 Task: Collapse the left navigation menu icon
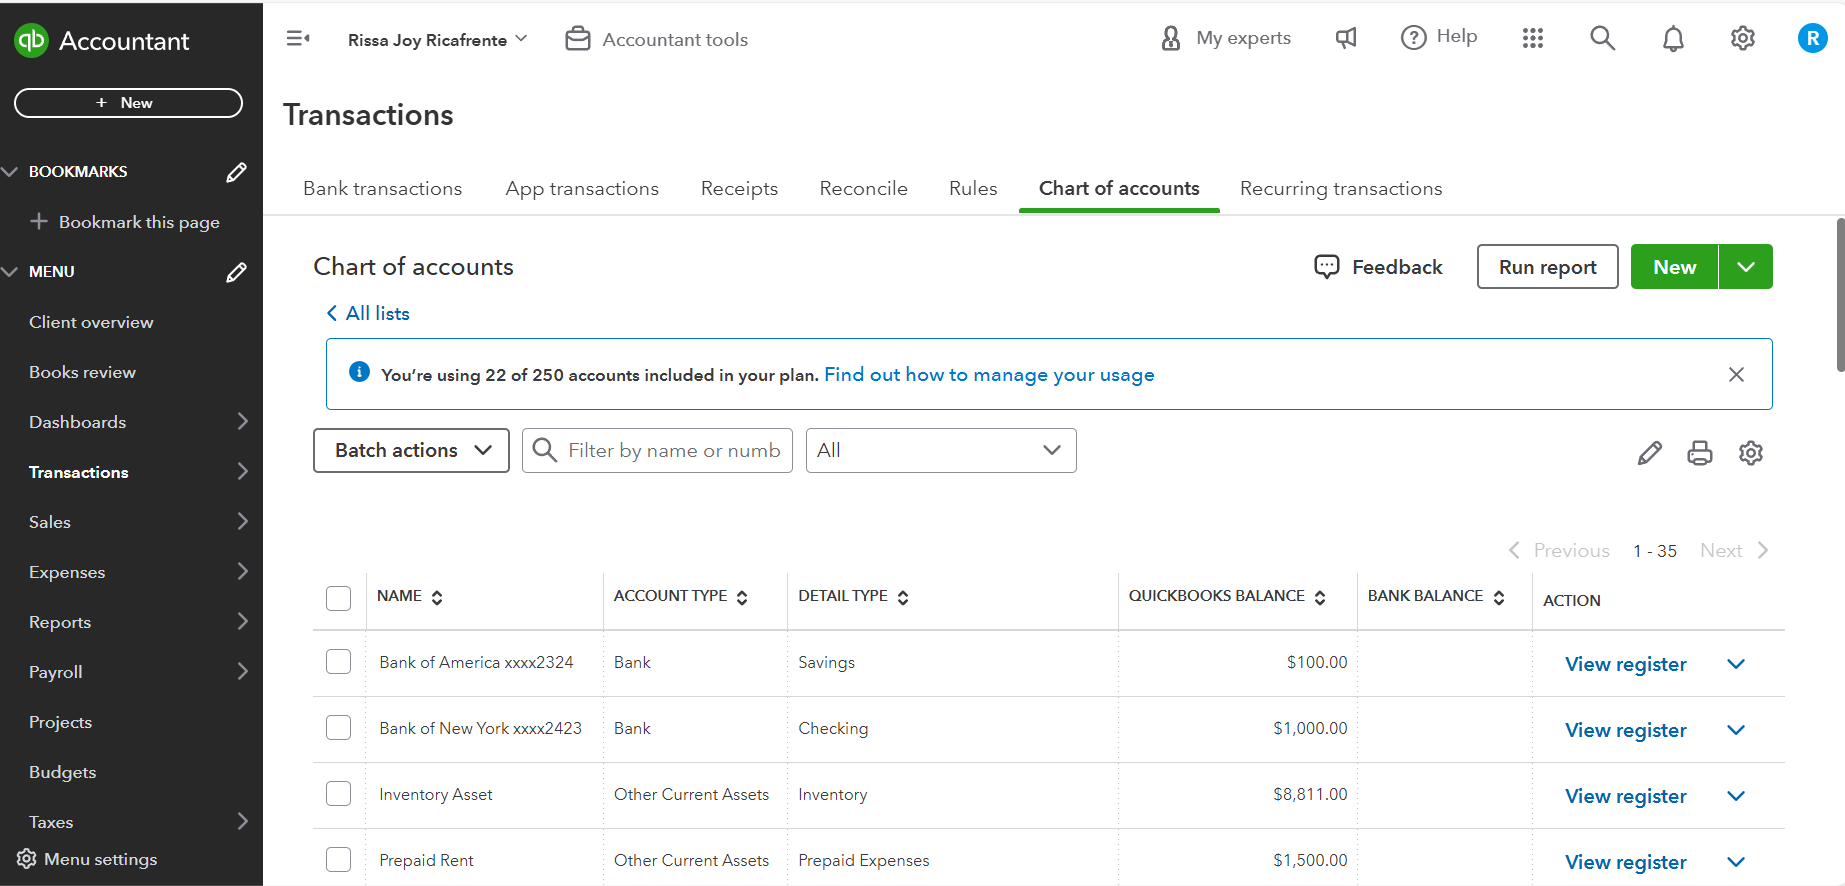298,39
